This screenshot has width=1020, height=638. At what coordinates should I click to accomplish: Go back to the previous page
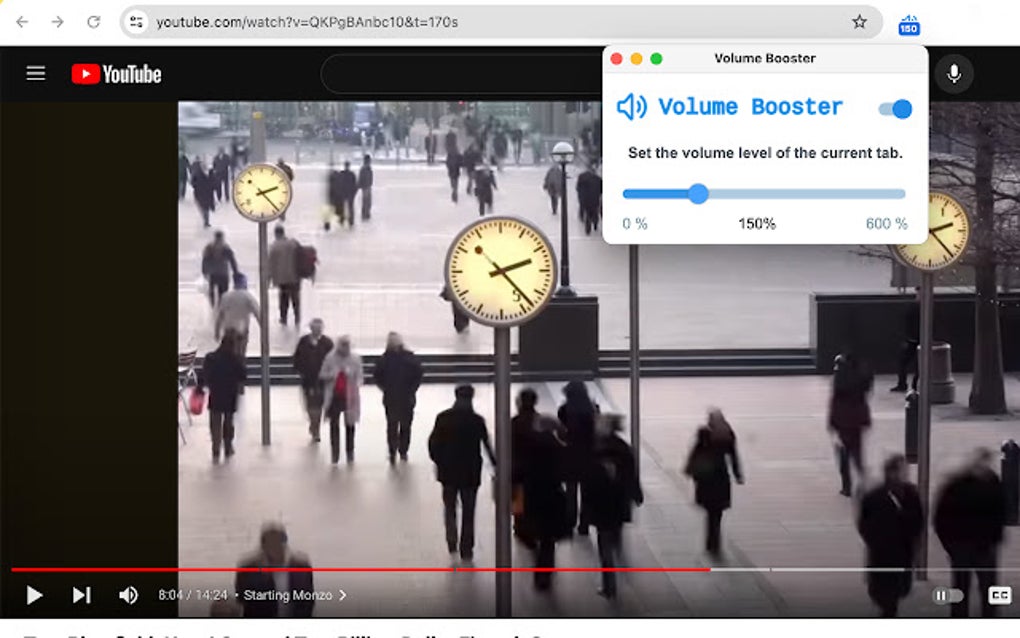tap(22, 22)
